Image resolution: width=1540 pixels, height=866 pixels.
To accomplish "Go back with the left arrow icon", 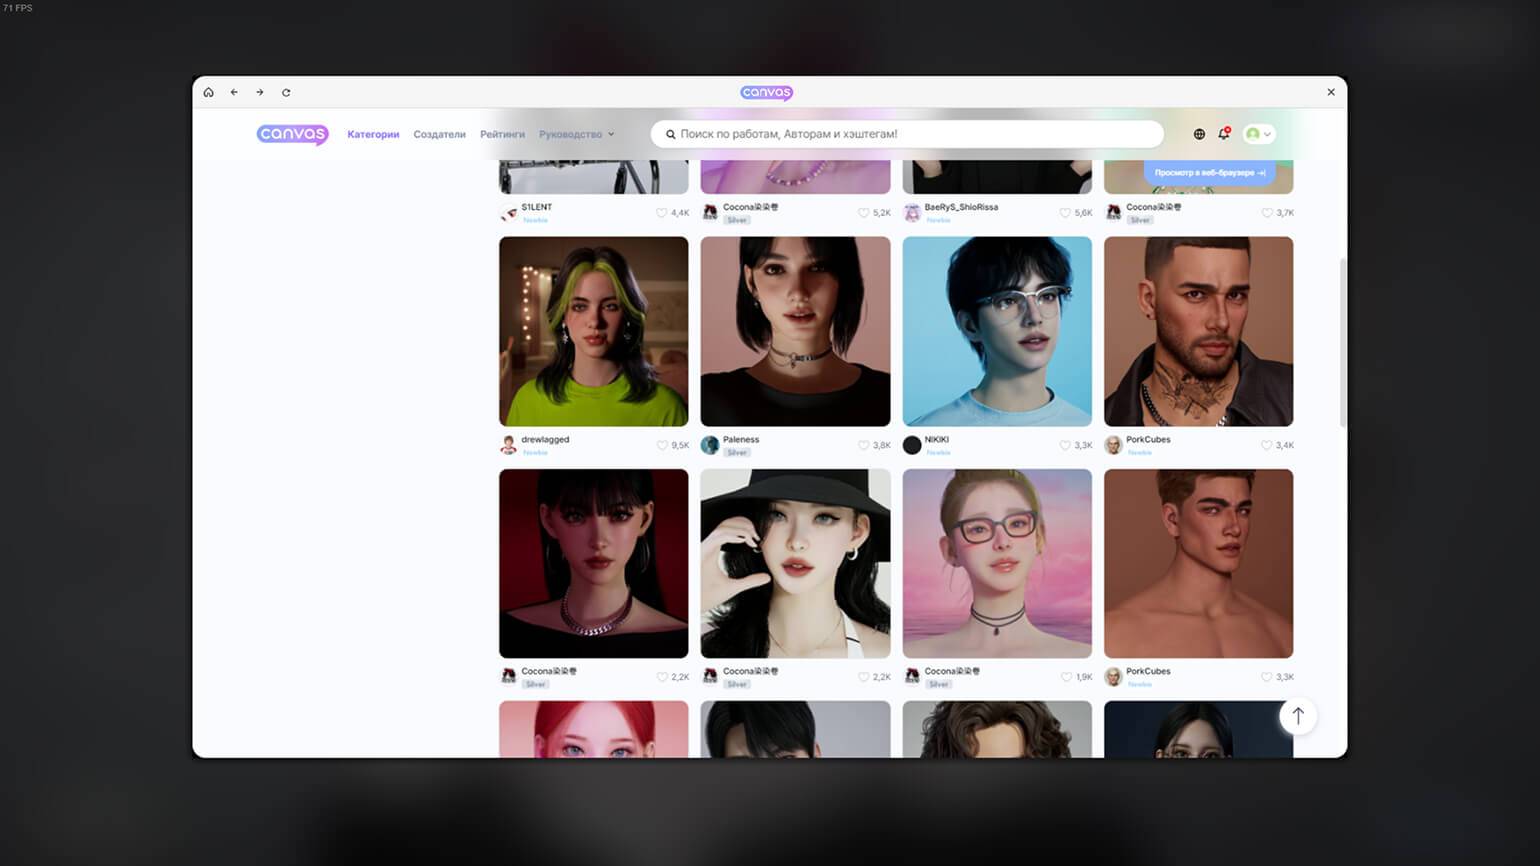I will point(234,92).
